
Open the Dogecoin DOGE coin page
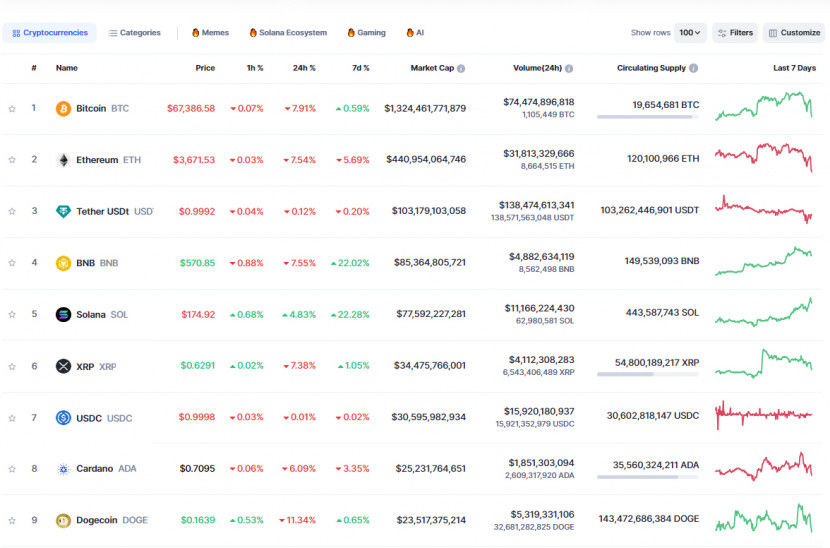pos(112,520)
